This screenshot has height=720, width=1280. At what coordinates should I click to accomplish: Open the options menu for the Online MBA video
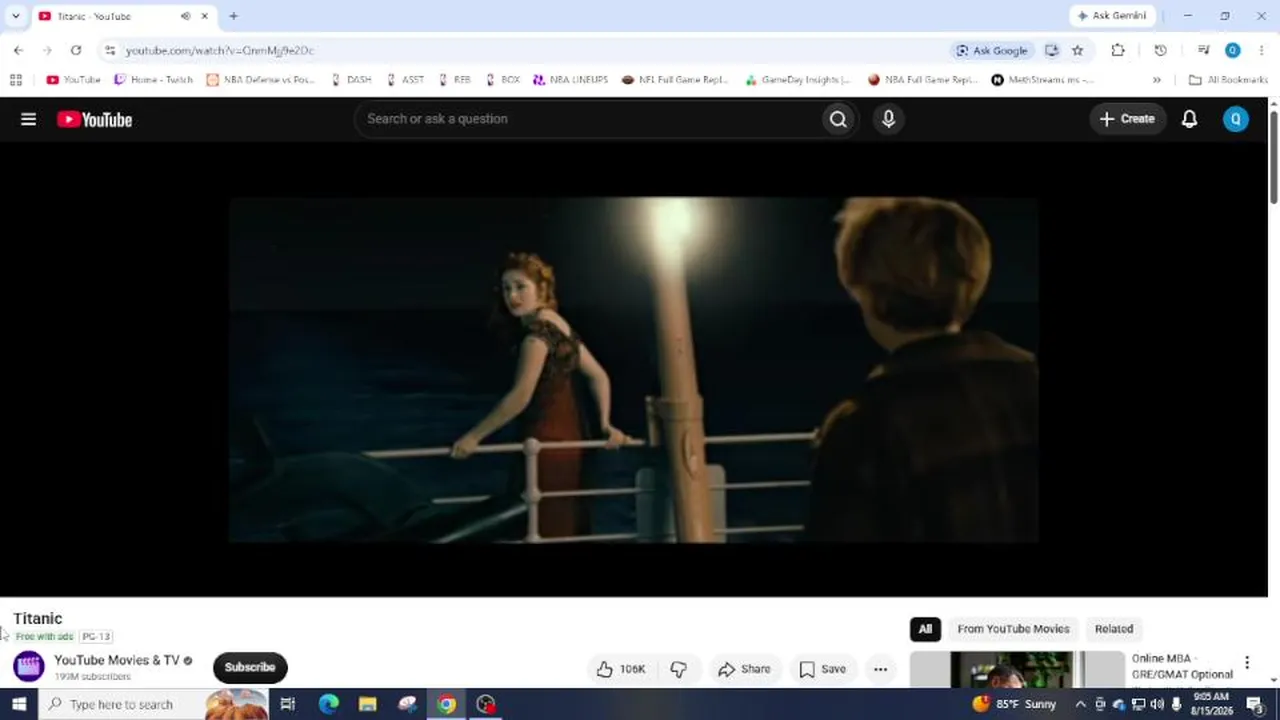(x=1247, y=662)
